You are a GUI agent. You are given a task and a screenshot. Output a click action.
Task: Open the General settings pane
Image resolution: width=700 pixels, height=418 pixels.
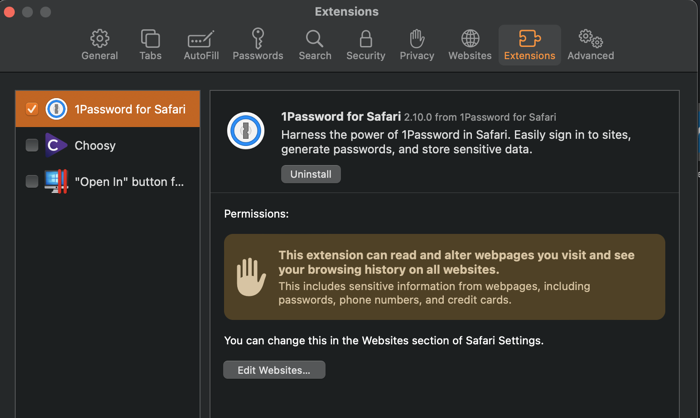click(x=99, y=45)
